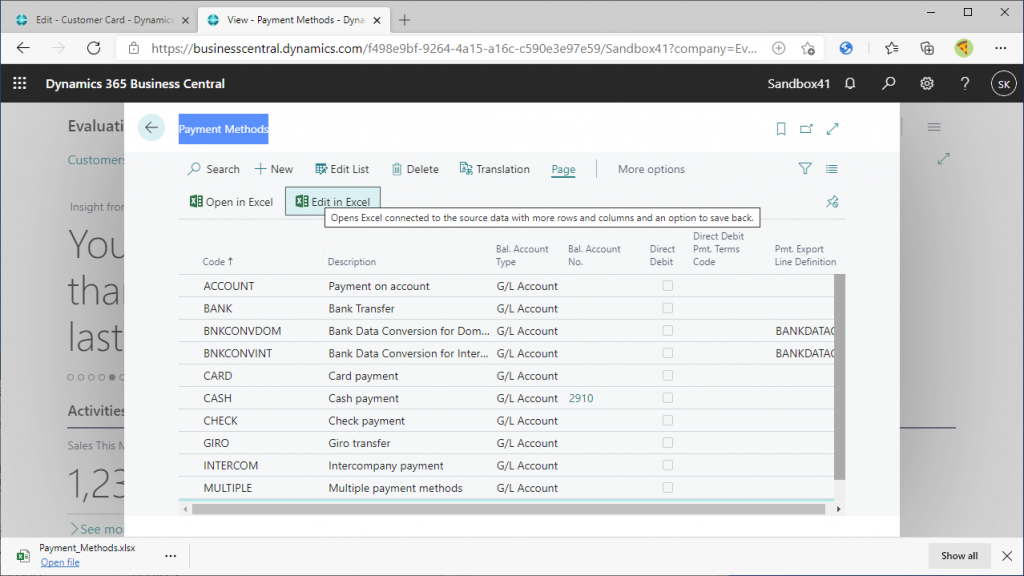Expand the Payment Methods page to full screen
Screen dimensions: 1024x576
pos(832,129)
